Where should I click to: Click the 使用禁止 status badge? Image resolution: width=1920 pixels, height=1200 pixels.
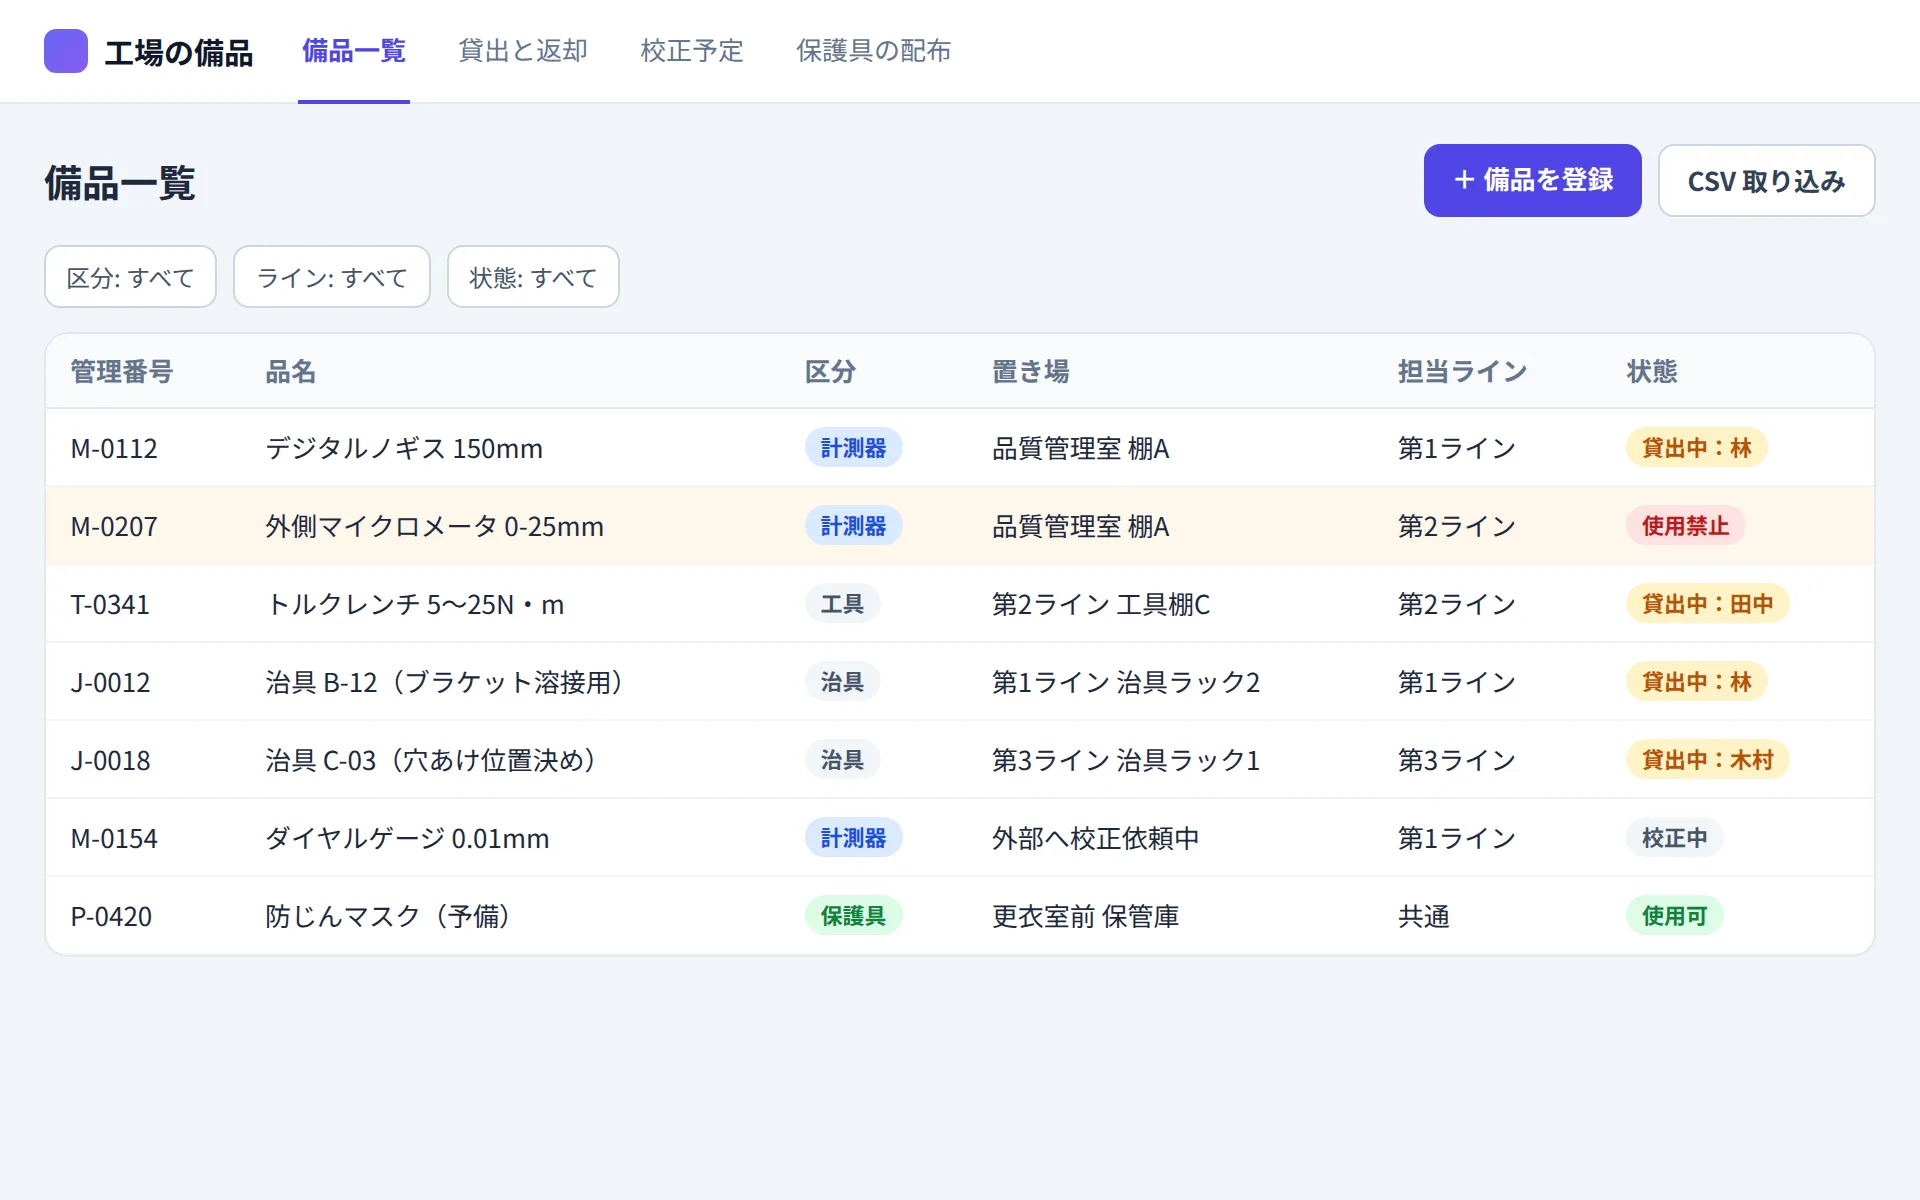tap(1685, 526)
